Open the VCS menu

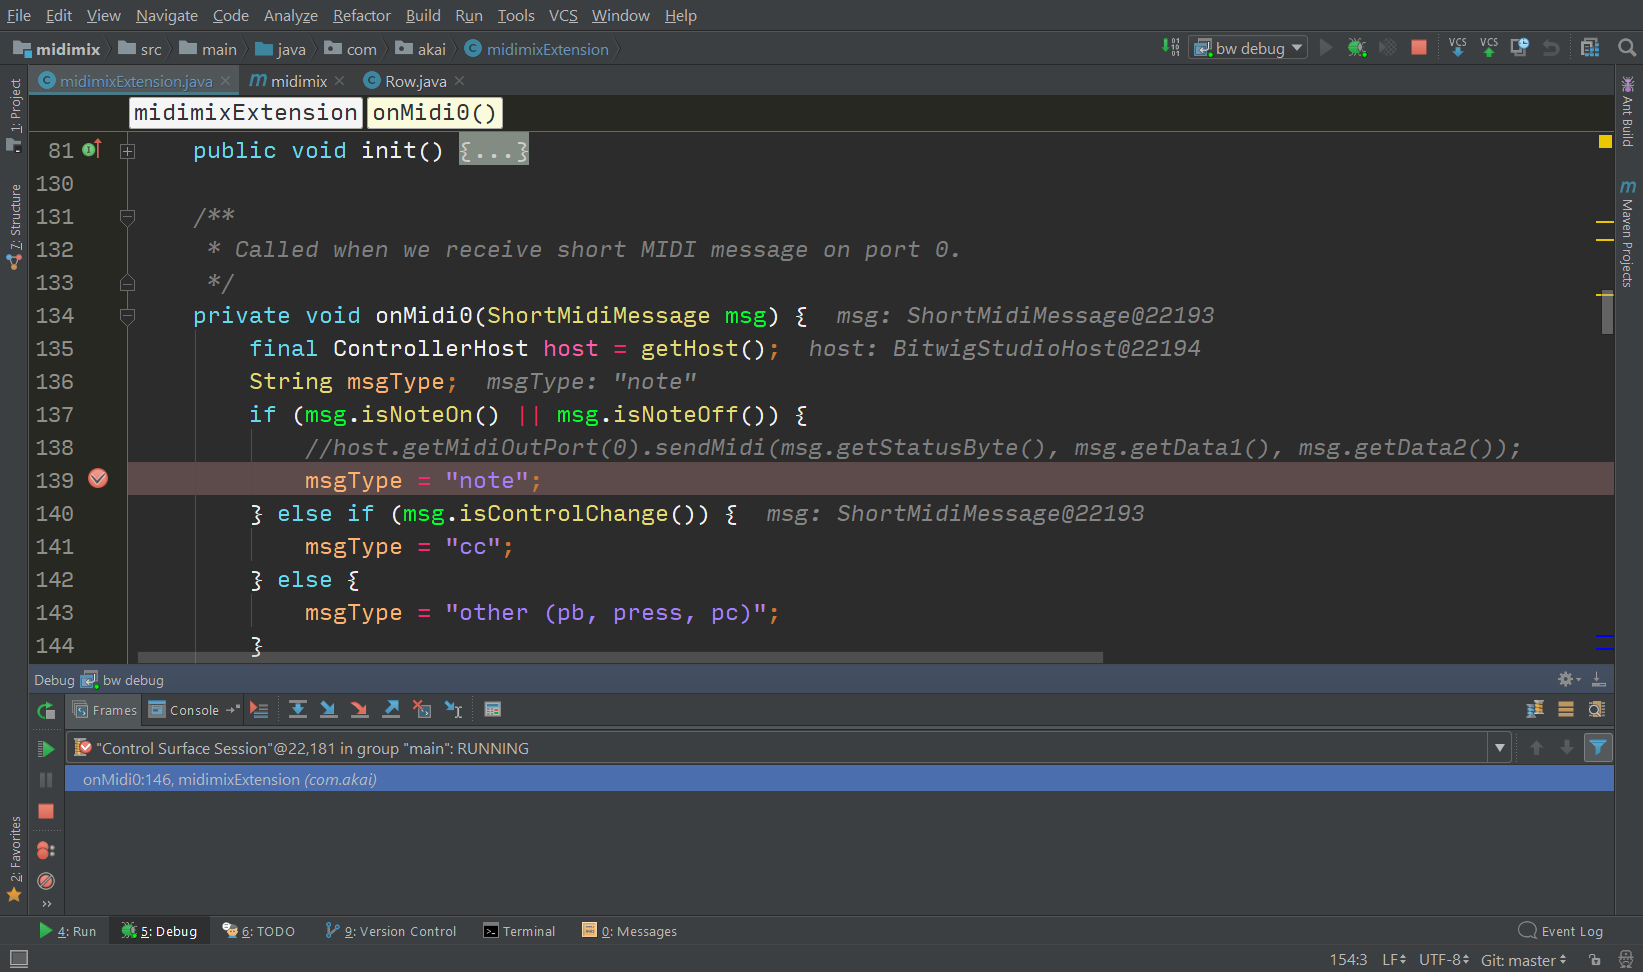pyautogui.click(x=563, y=15)
